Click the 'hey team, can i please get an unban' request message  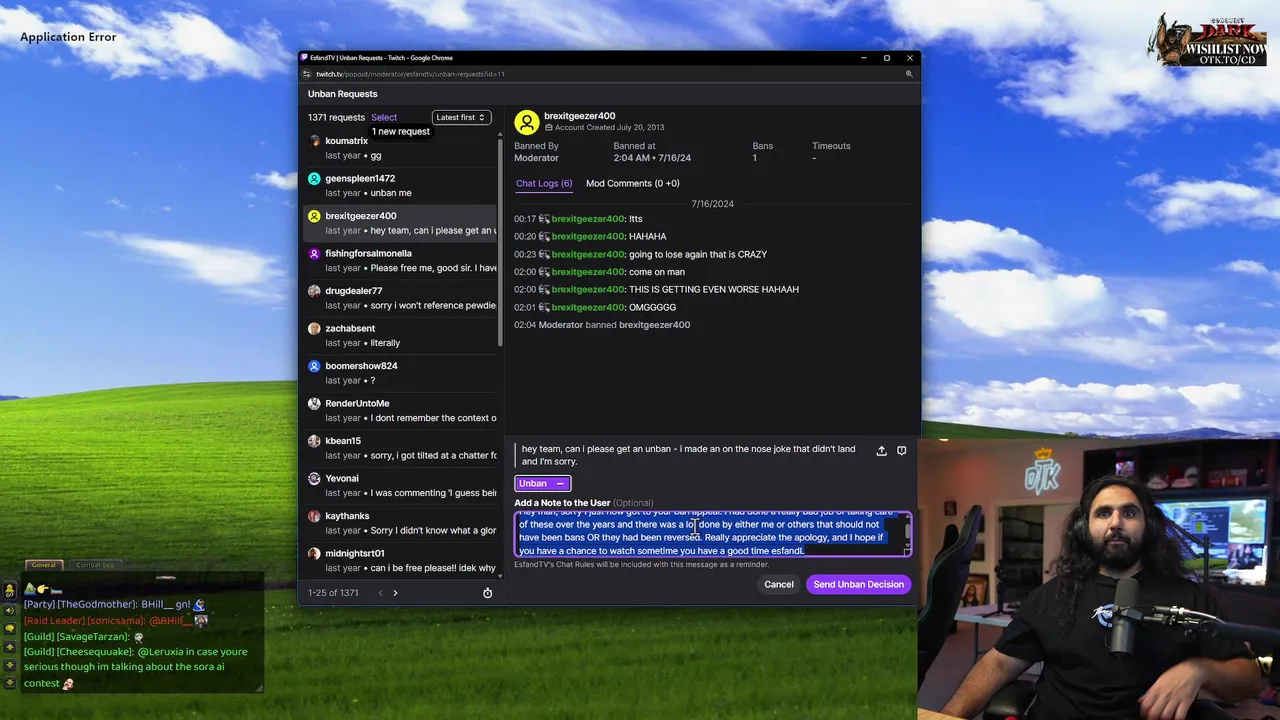click(x=688, y=455)
